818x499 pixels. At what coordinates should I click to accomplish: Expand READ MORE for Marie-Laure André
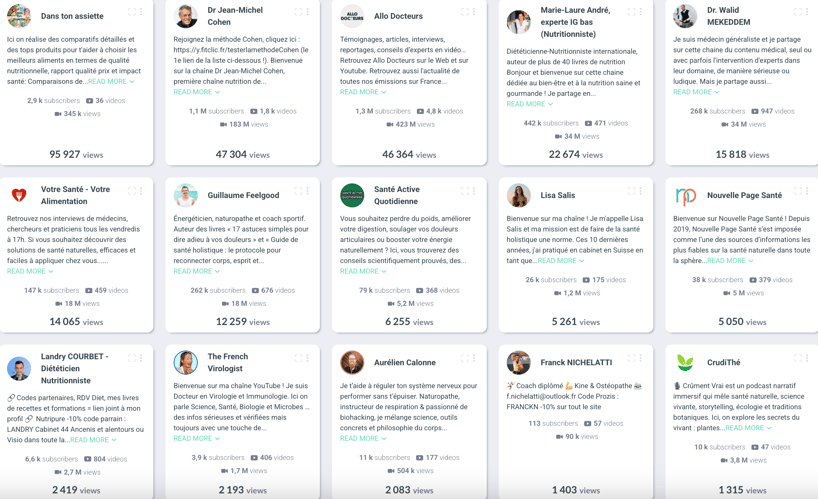pos(529,104)
